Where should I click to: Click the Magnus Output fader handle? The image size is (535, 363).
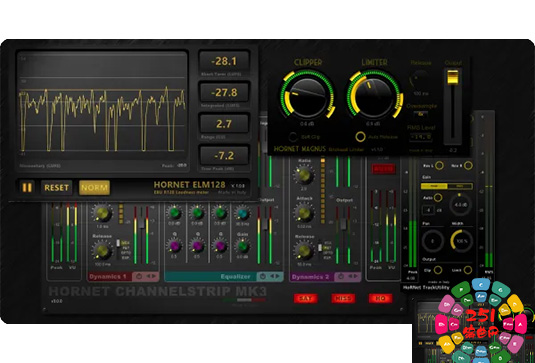[453, 76]
